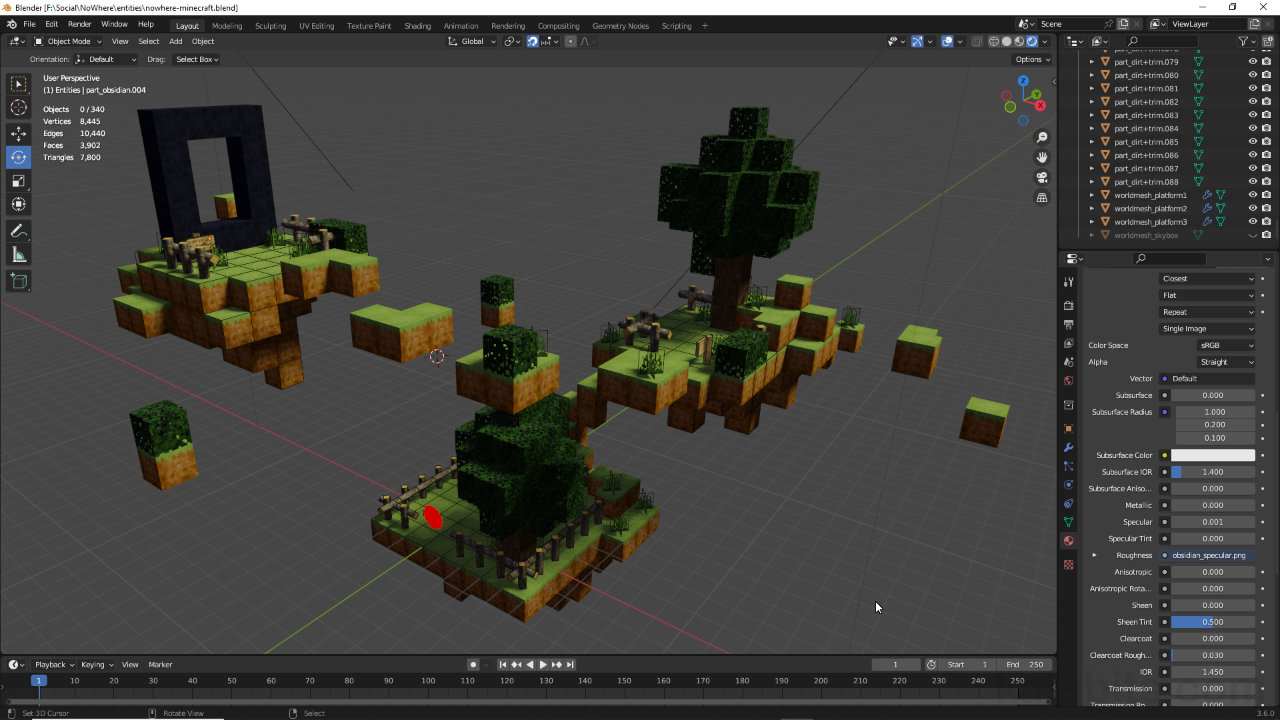Expand the Roughness node input
Screen dimensions: 1280x720
(x=1094, y=555)
